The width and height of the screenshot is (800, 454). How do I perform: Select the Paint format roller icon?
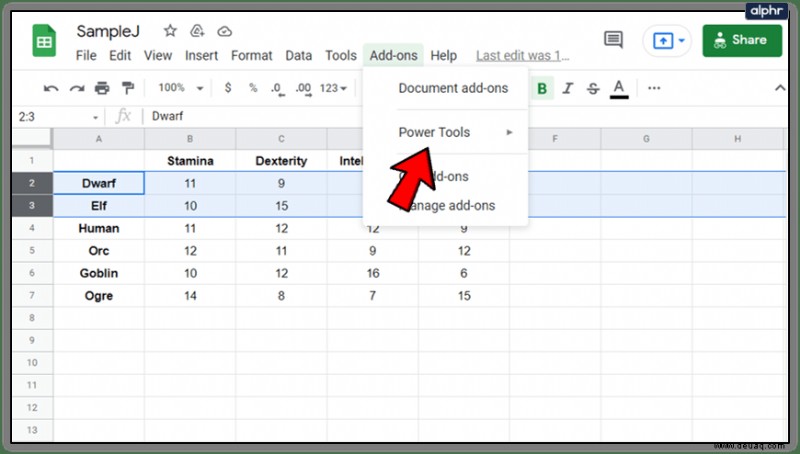(x=128, y=88)
